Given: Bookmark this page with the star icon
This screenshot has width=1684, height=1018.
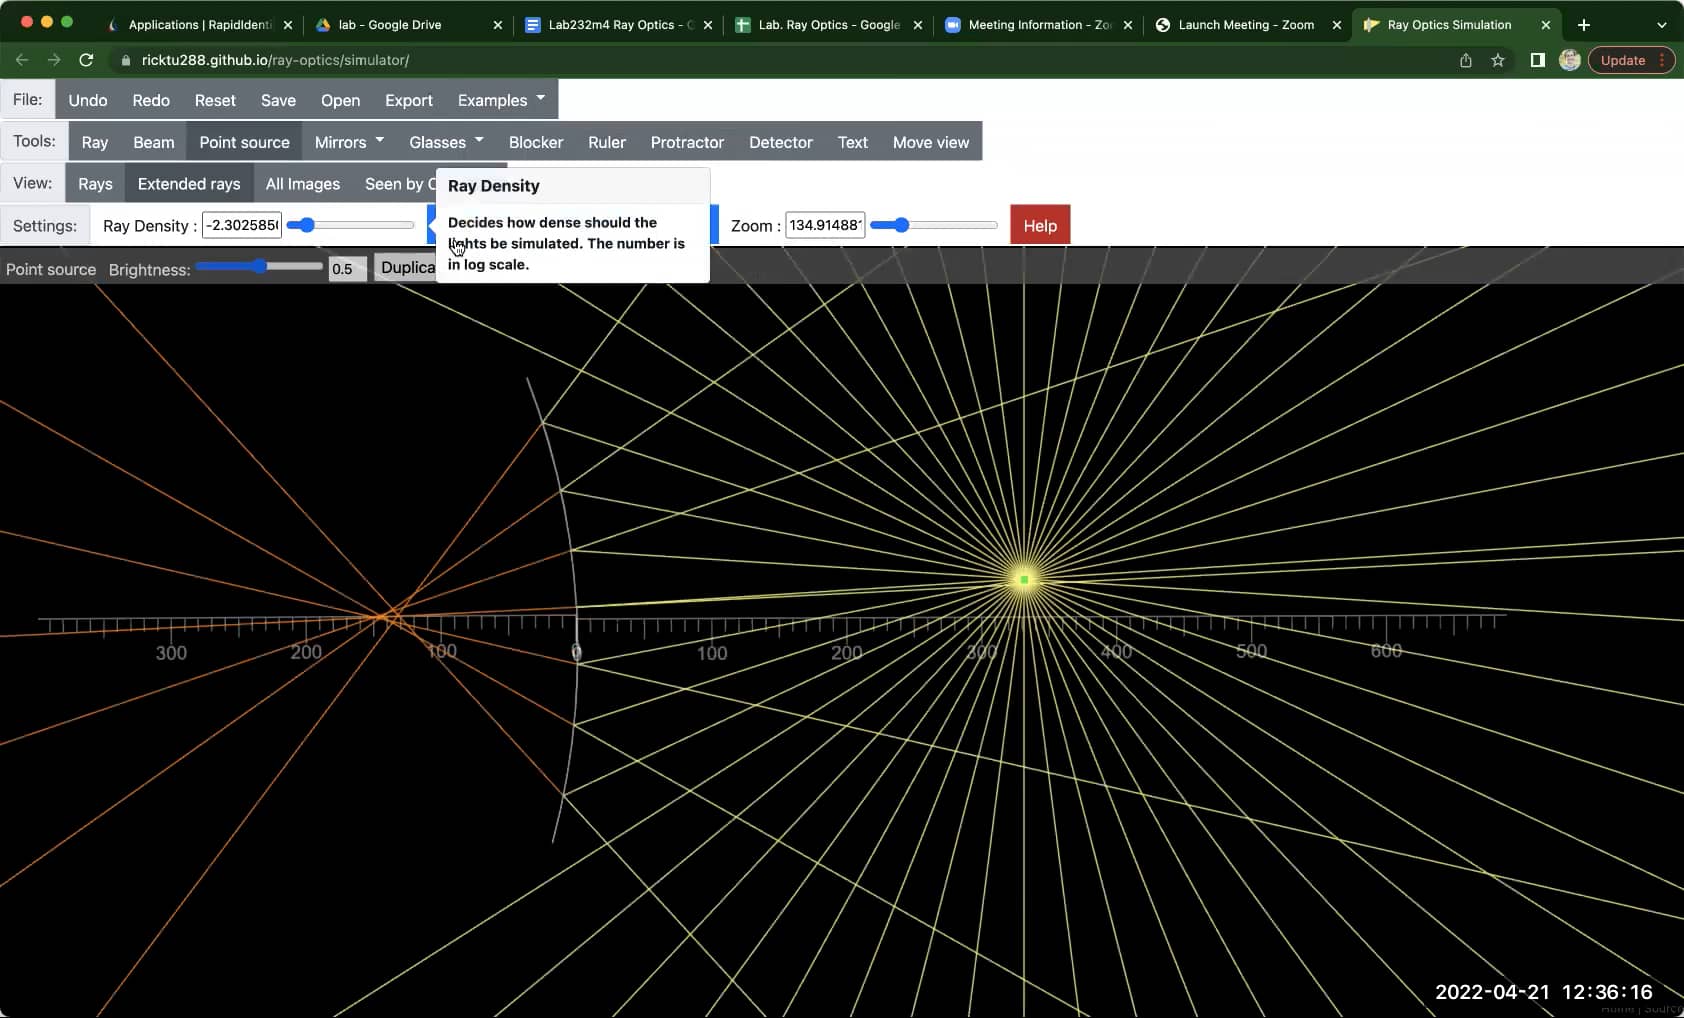Looking at the screenshot, I should pyautogui.click(x=1497, y=60).
